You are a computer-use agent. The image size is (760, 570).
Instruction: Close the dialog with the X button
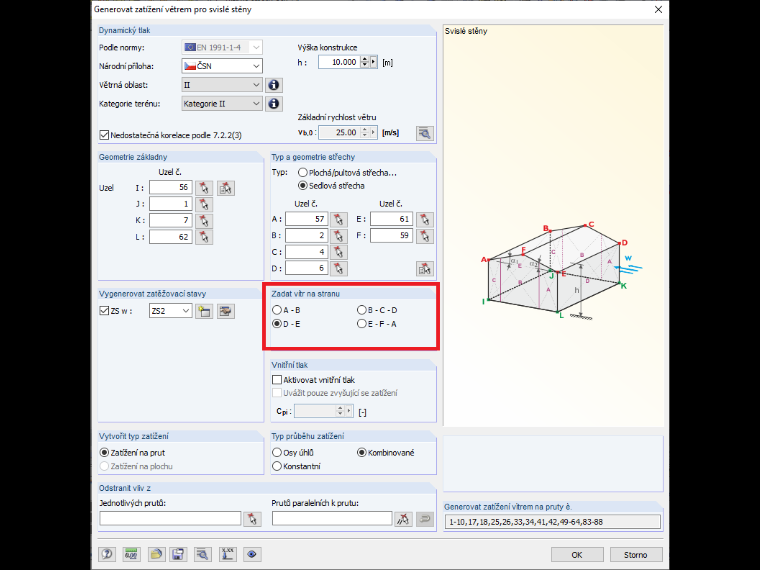(658, 9)
